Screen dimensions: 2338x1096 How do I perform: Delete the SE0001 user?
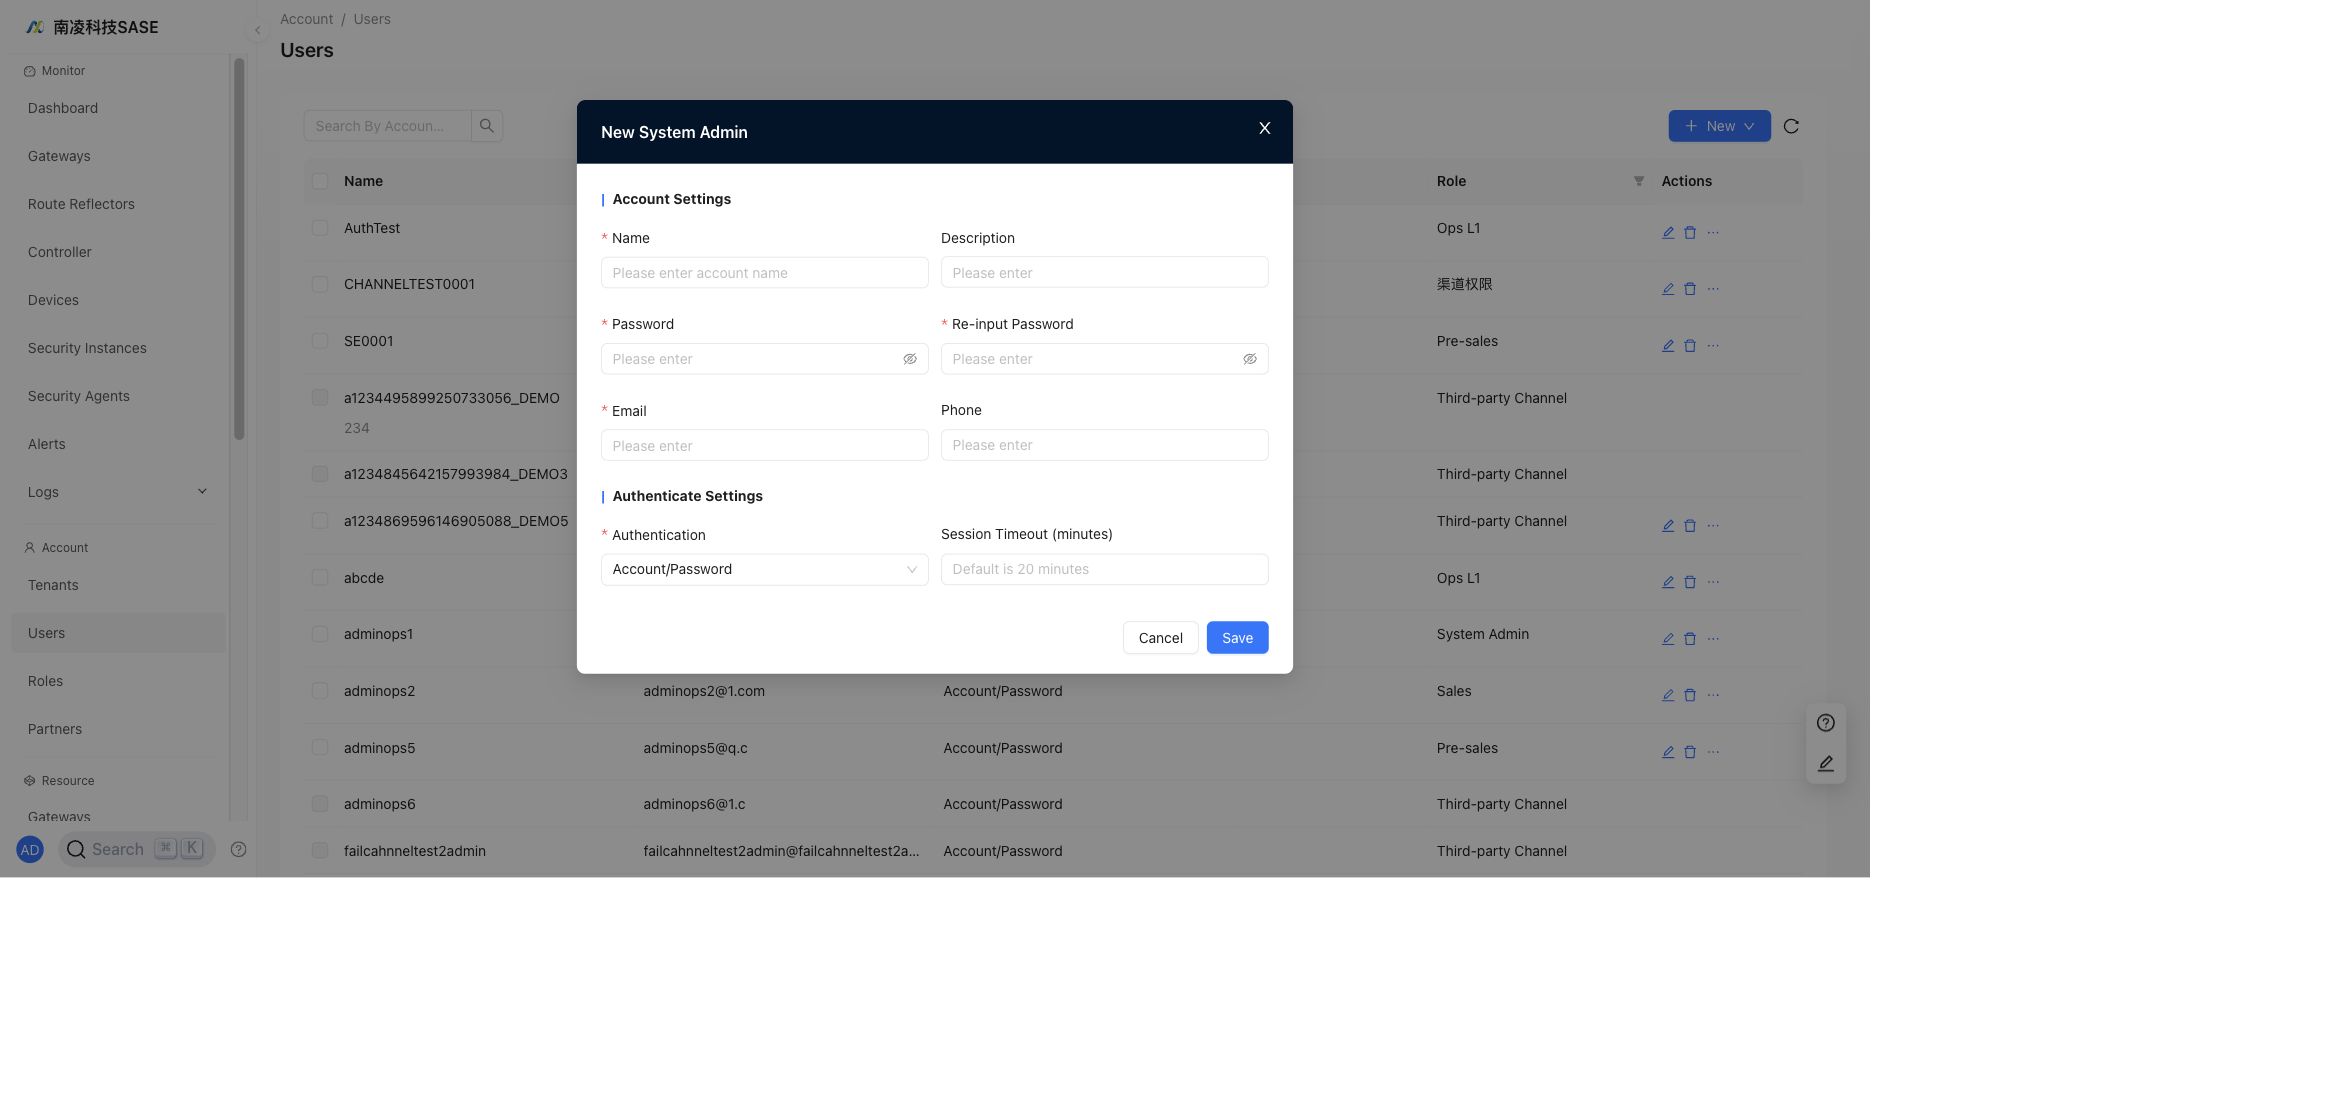pyautogui.click(x=1689, y=346)
